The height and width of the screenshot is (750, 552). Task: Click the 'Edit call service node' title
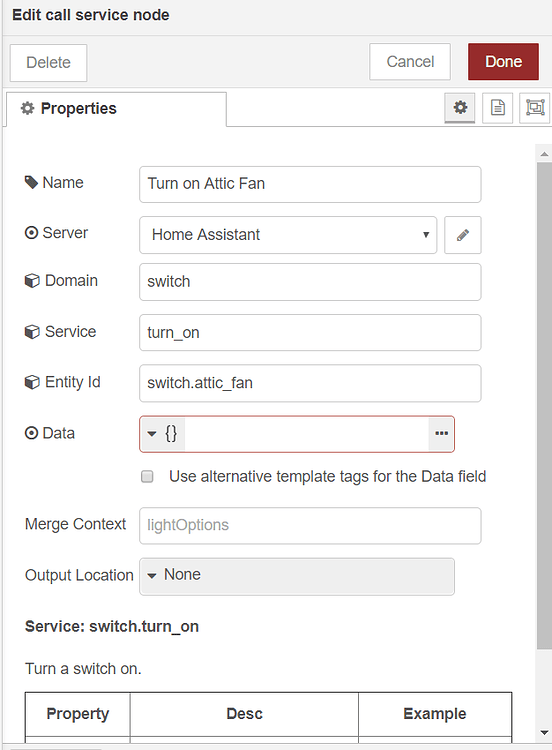tap(91, 15)
